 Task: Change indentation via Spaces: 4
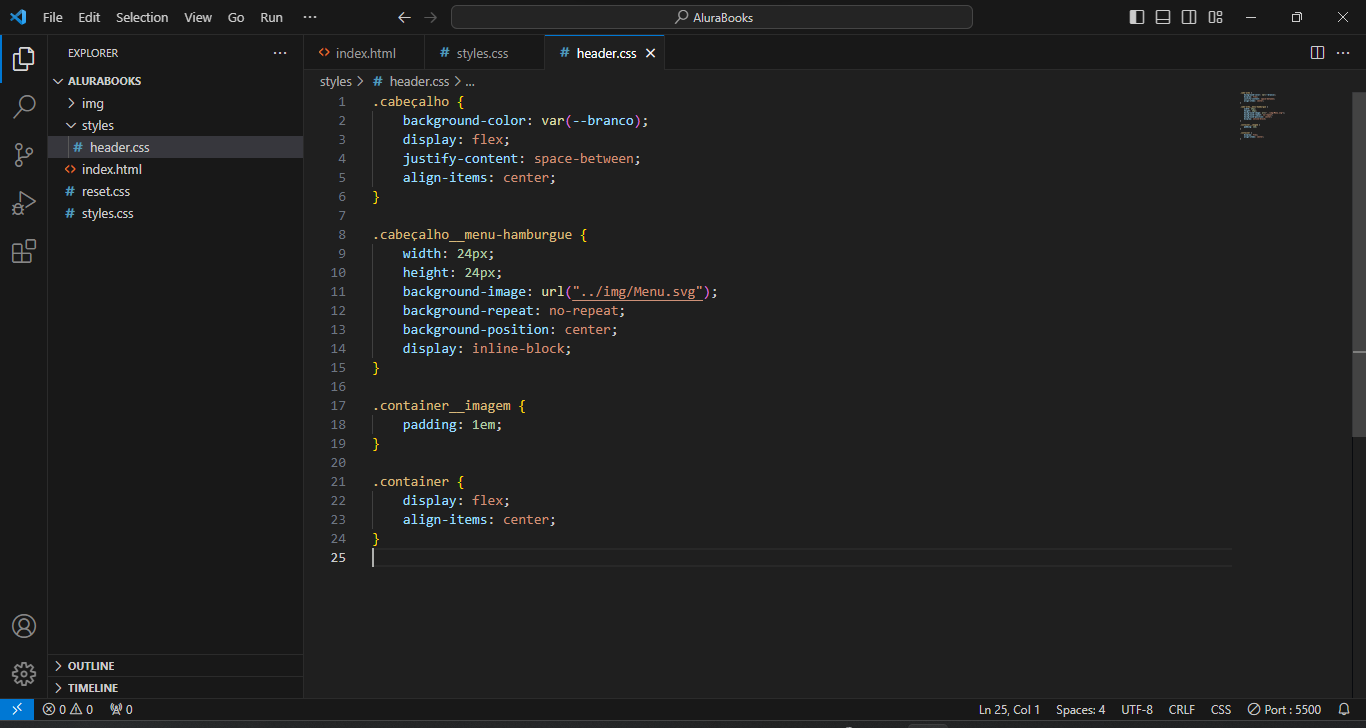[x=1080, y=709]
